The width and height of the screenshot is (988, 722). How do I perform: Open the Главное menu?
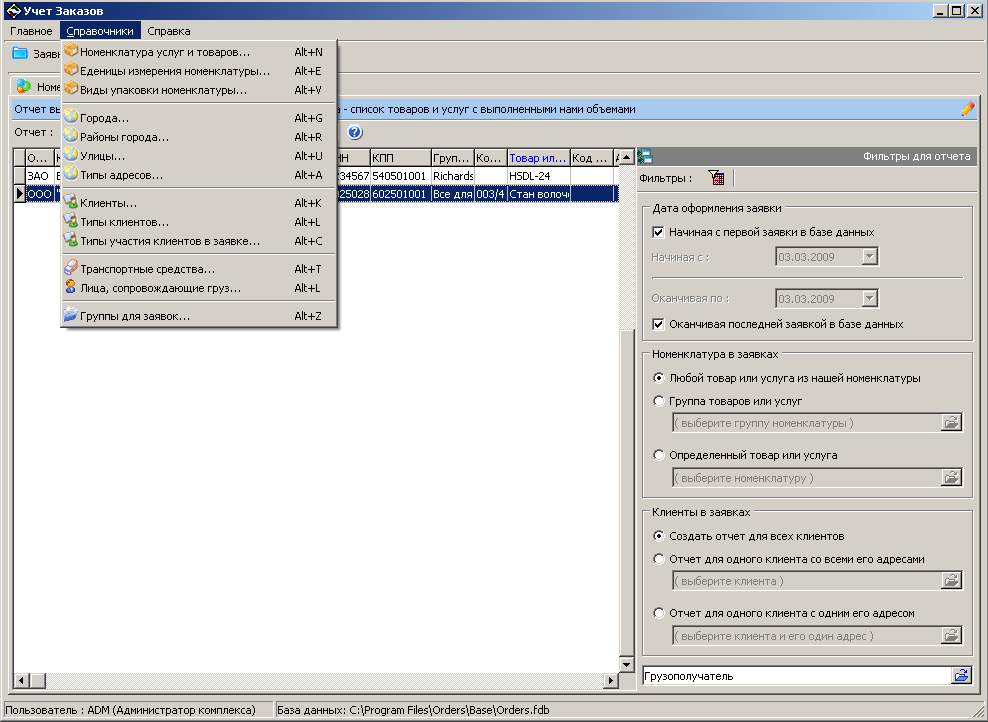31,31
